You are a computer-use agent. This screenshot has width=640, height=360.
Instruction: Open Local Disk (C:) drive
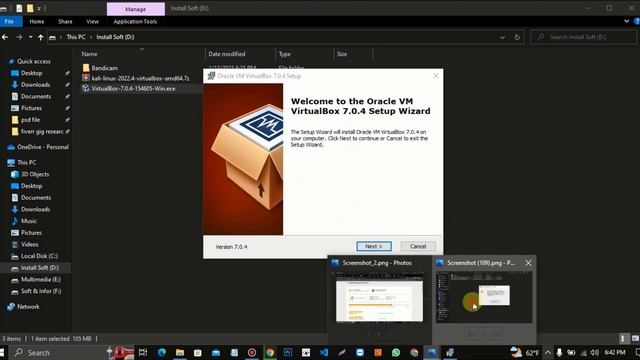(39, 256)
